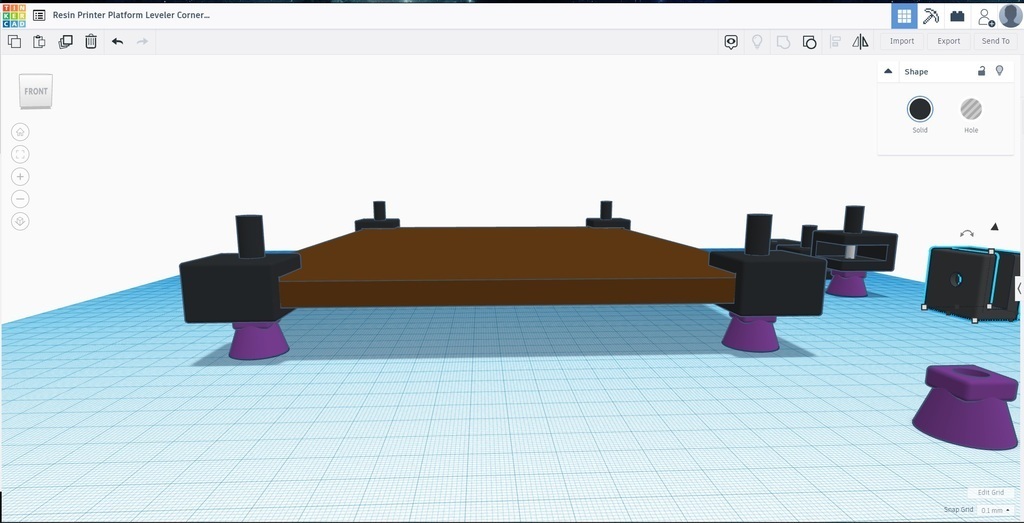Open the Send To button
Image resolution: width=1024 pixels, height=523 pixels.
tap(995, 41)
